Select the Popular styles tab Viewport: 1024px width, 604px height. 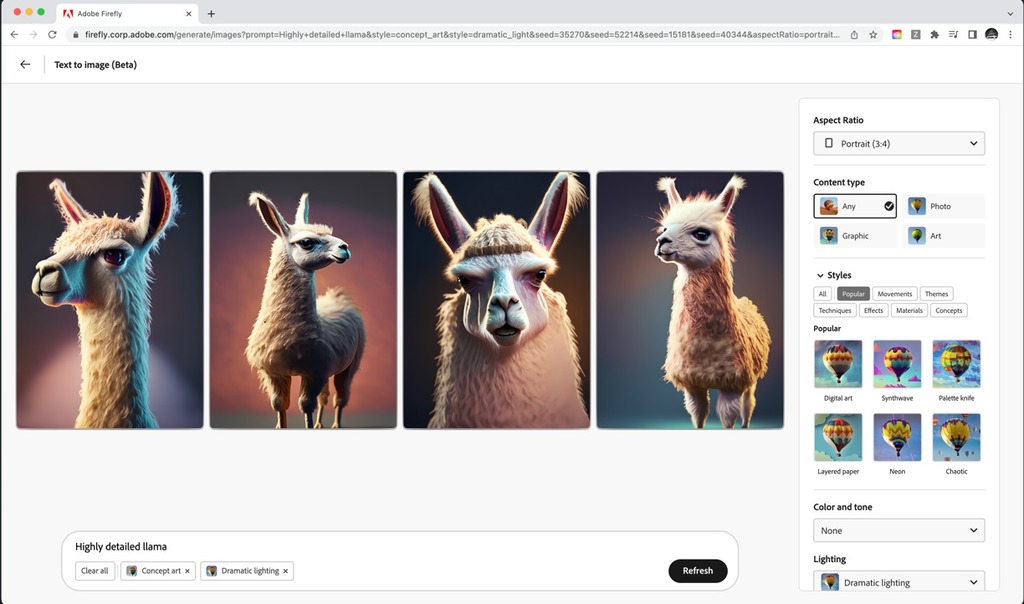coord(853,294)
